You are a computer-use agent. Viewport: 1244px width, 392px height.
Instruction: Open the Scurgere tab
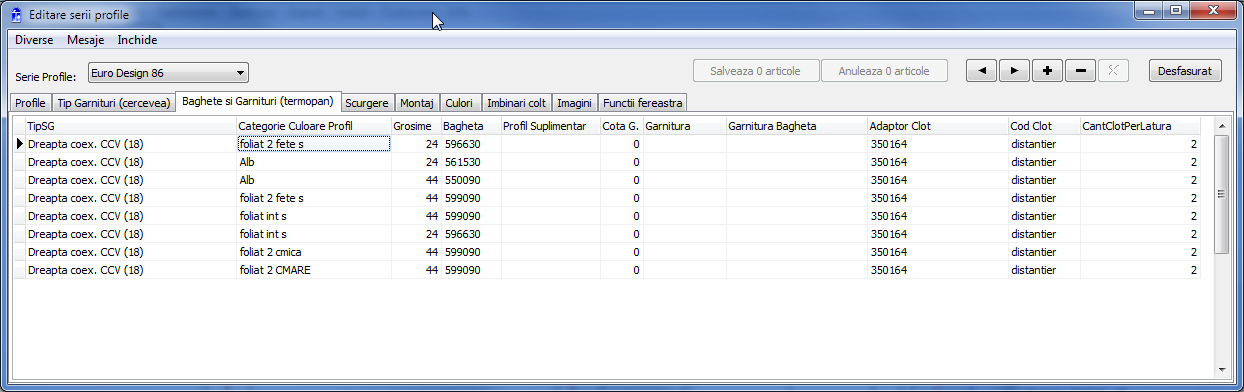[x=366, y=103]
